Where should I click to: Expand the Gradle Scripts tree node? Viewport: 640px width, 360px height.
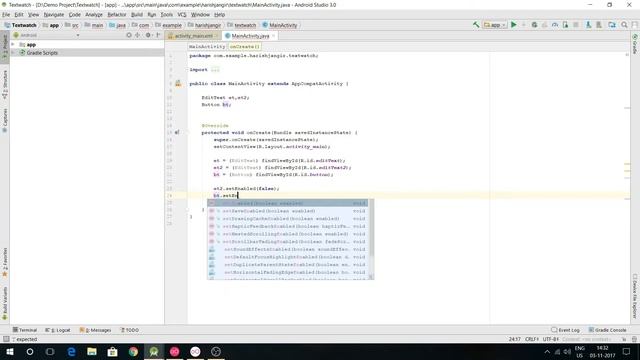tap(13, 53)
